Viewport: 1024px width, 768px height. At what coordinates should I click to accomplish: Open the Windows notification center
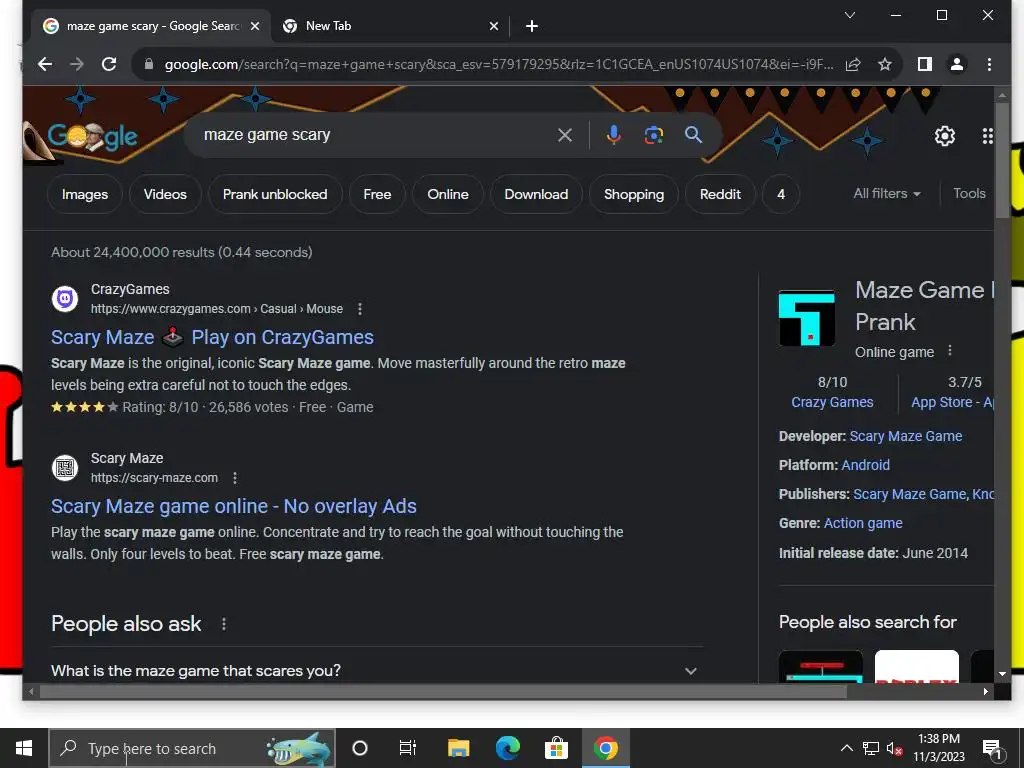993,750
